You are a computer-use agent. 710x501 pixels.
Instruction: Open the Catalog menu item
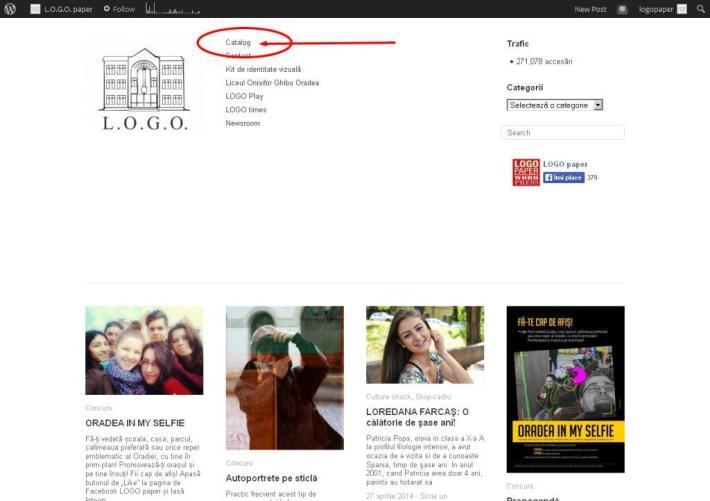click(x=238, y=43)
